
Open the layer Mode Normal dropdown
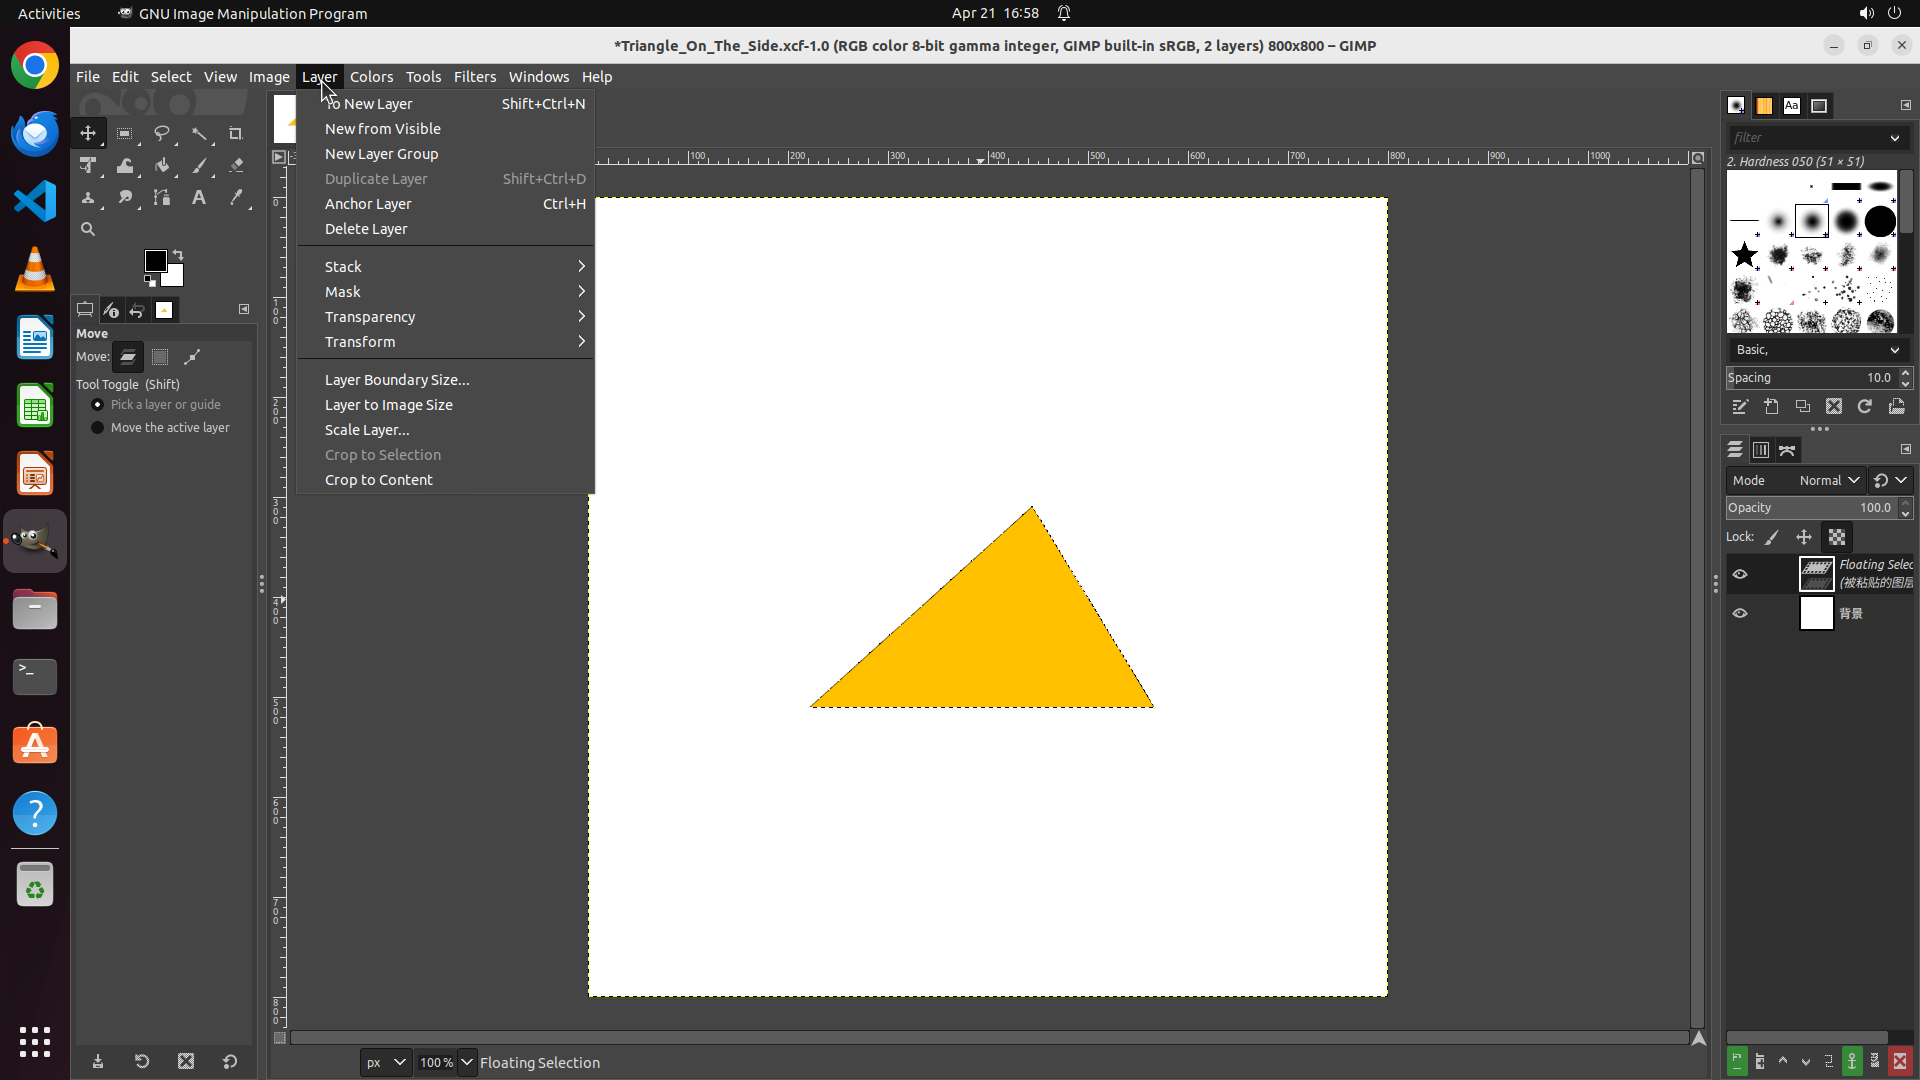point(1829,480)
